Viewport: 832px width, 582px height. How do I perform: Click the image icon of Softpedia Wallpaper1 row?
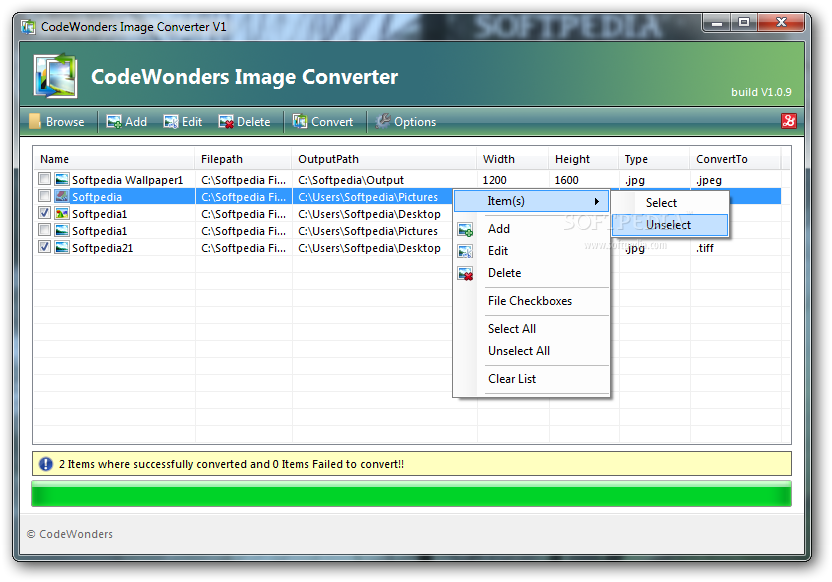point(62,180)
